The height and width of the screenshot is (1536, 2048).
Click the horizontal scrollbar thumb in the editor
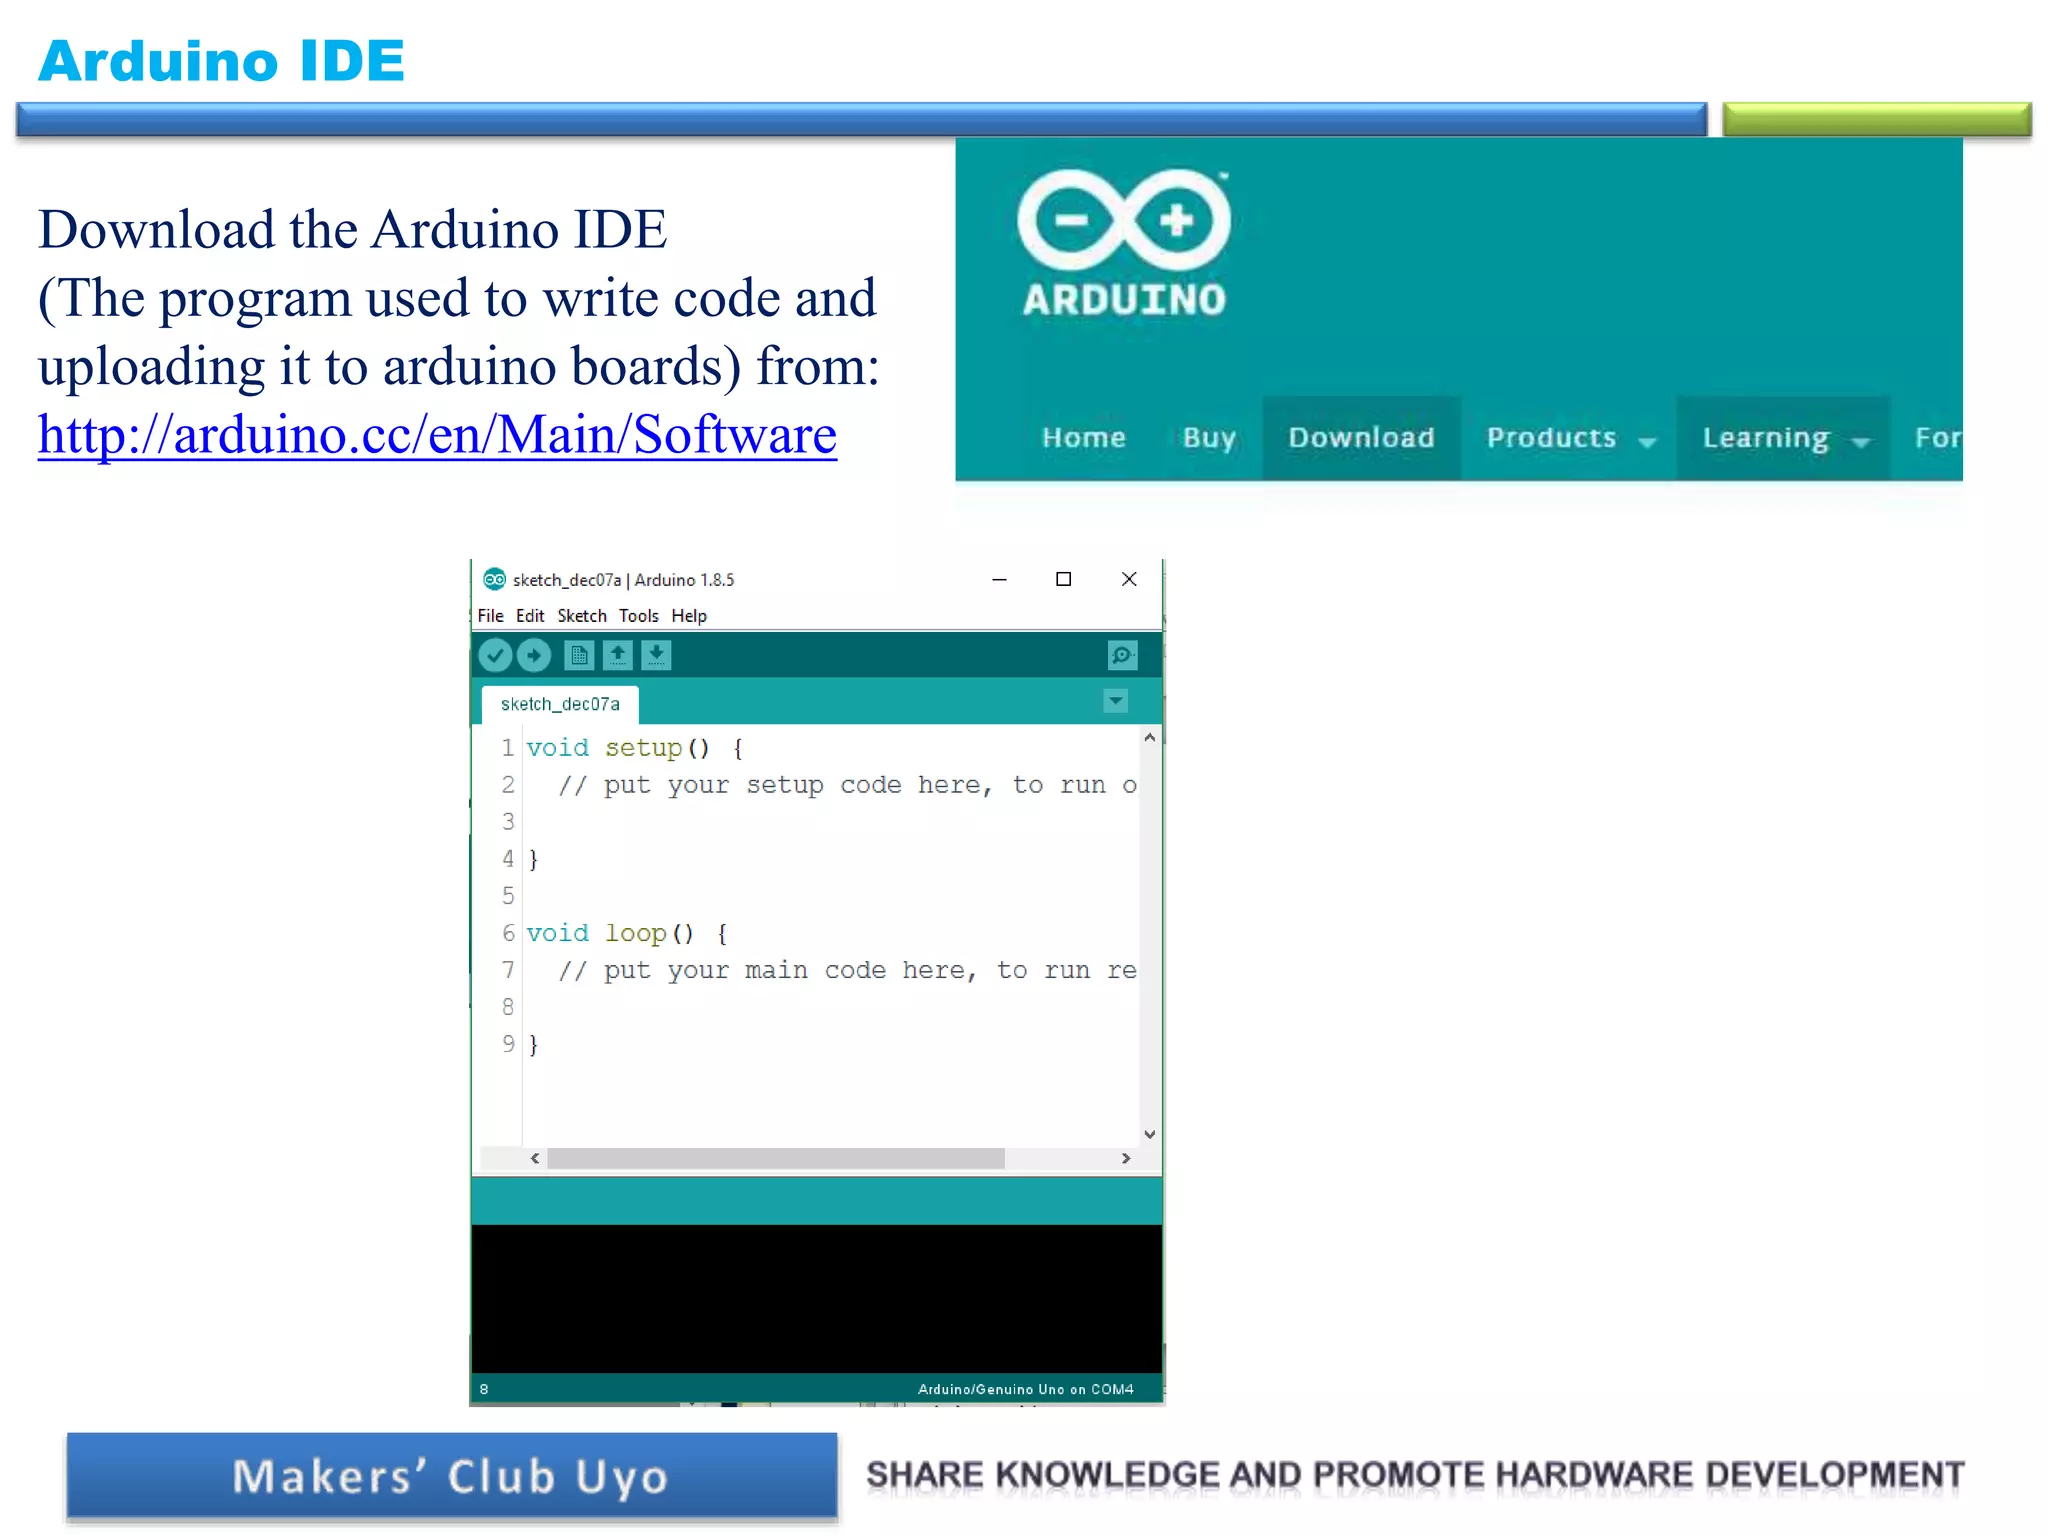[776, 1158]
